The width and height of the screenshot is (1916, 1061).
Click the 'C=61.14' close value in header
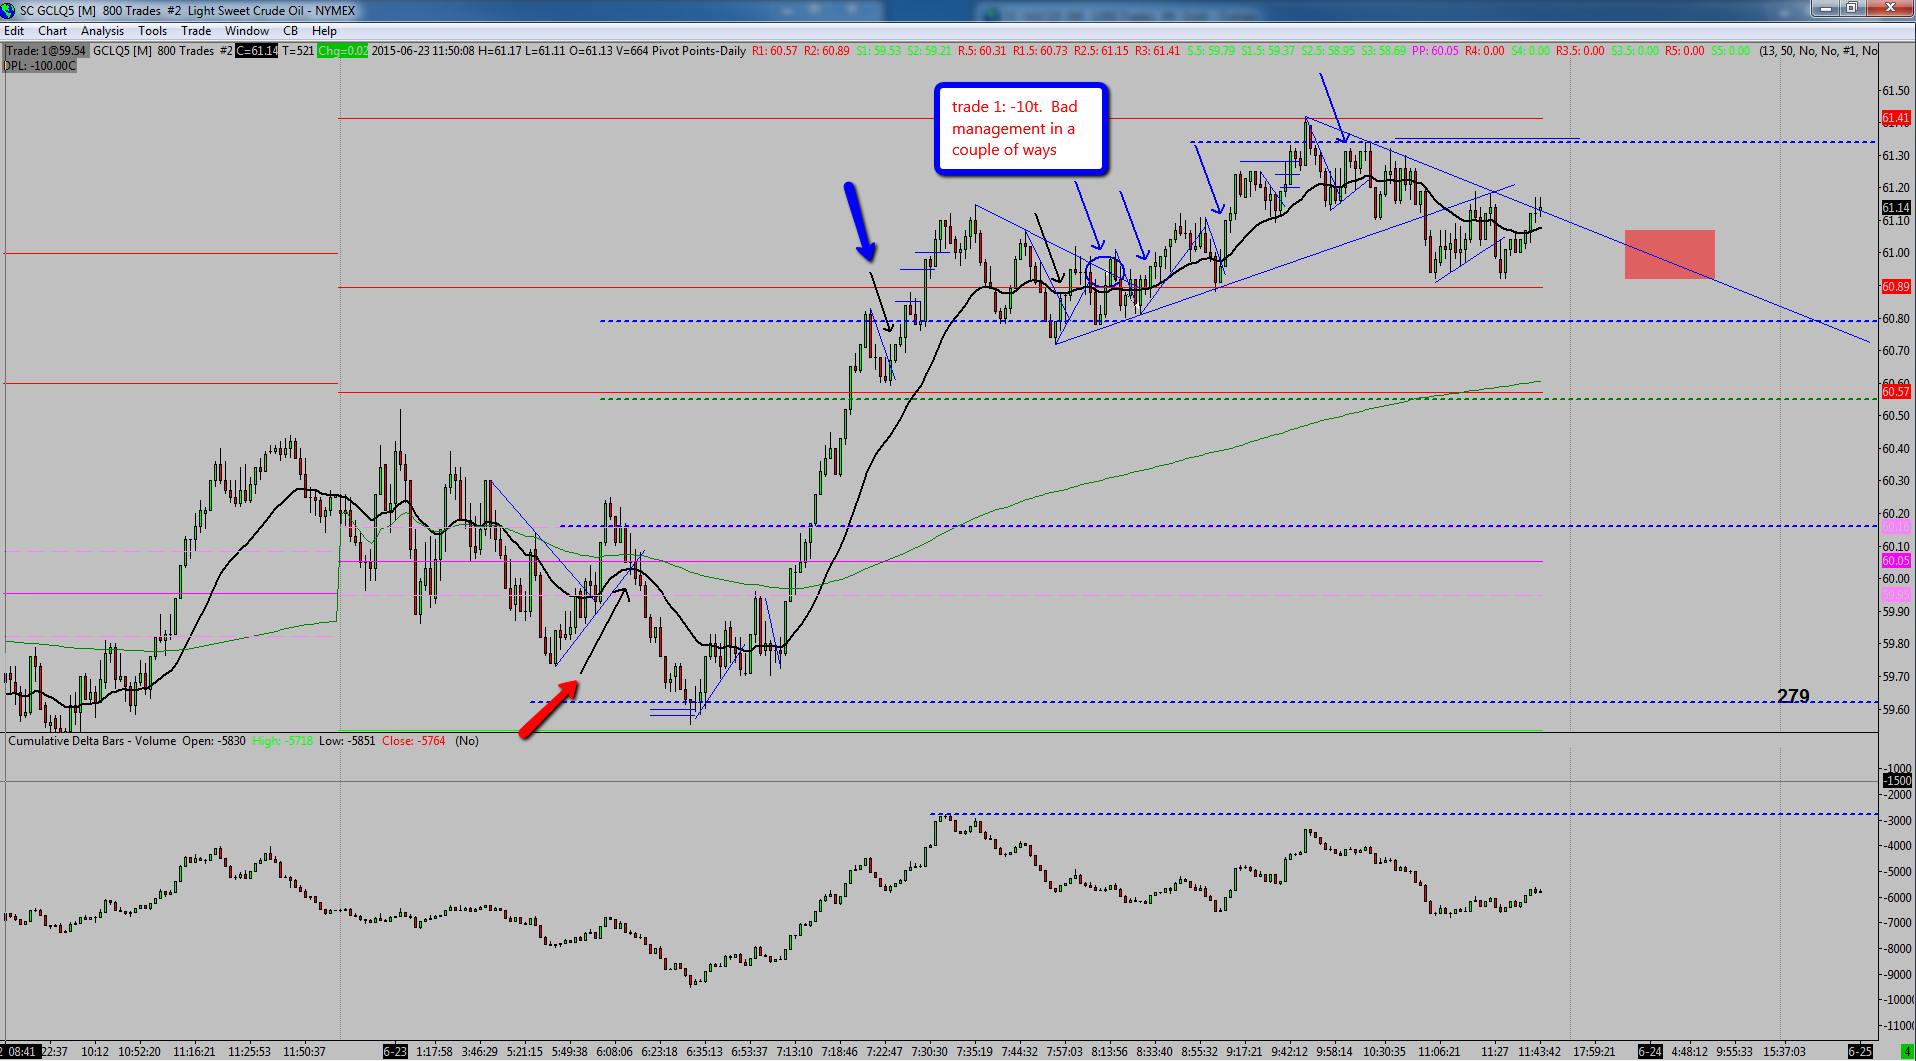pos(256,51)
